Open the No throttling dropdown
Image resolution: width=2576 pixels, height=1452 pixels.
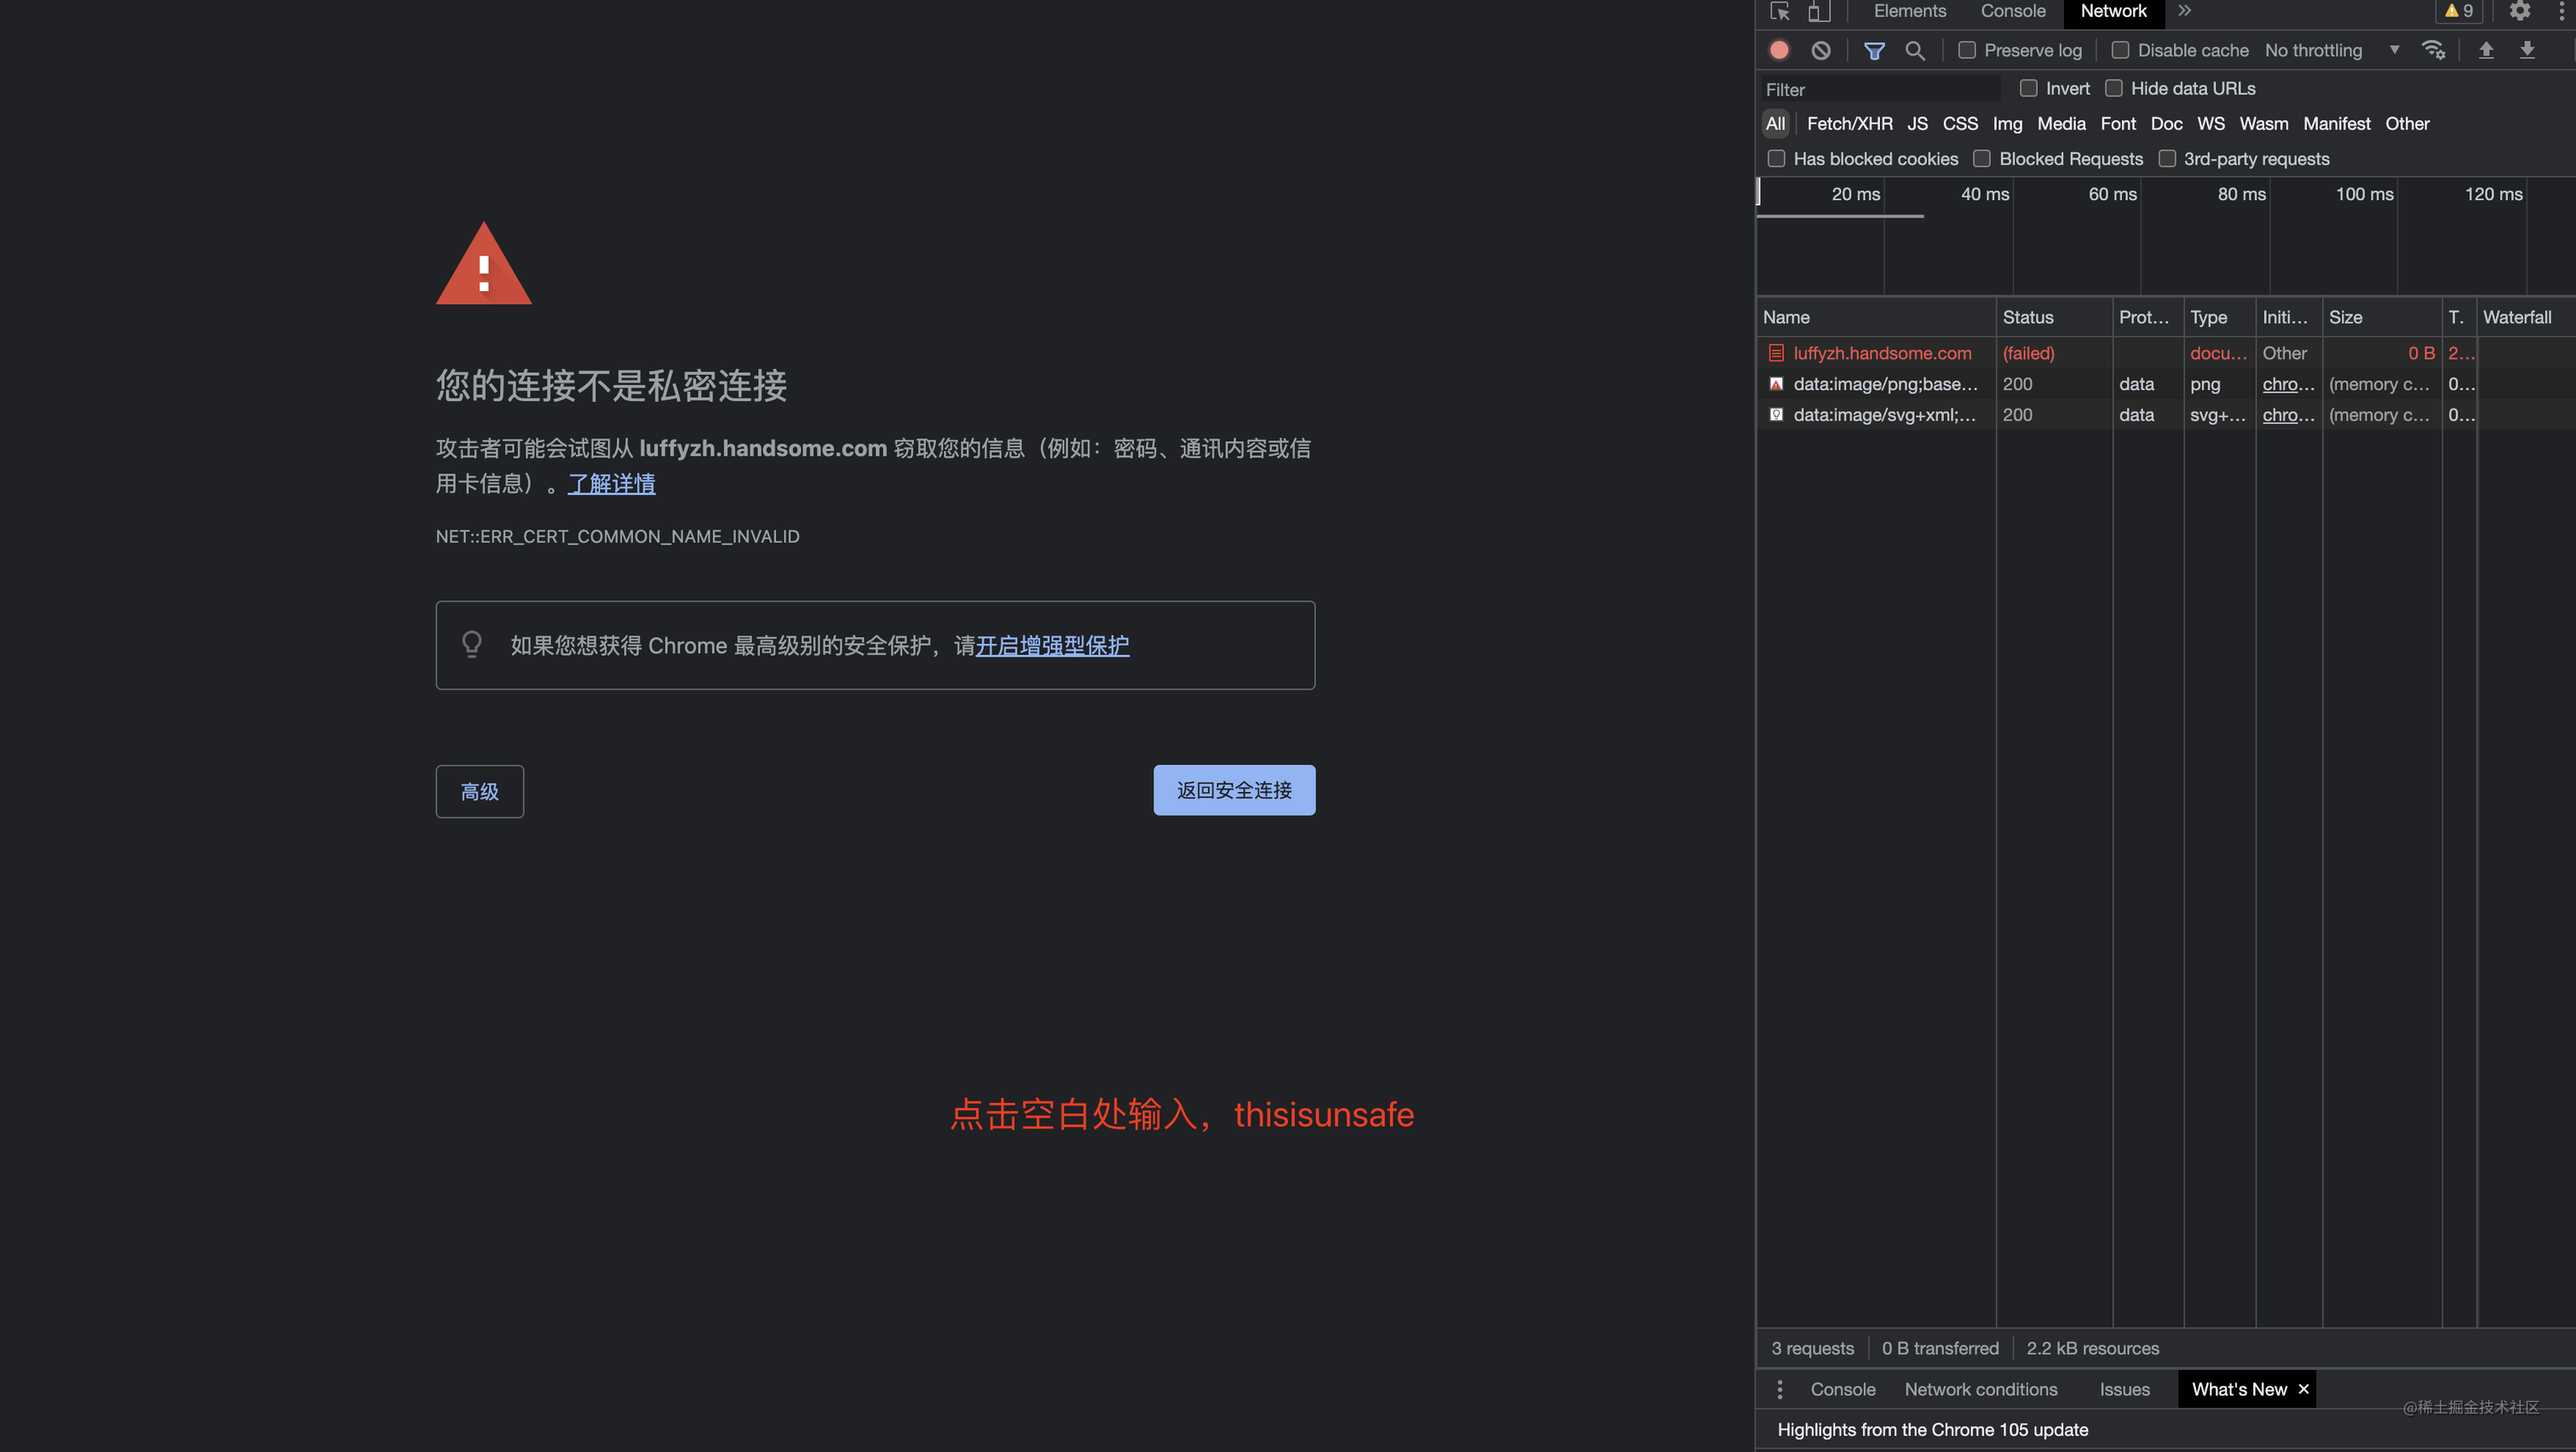click(2330, 49)
